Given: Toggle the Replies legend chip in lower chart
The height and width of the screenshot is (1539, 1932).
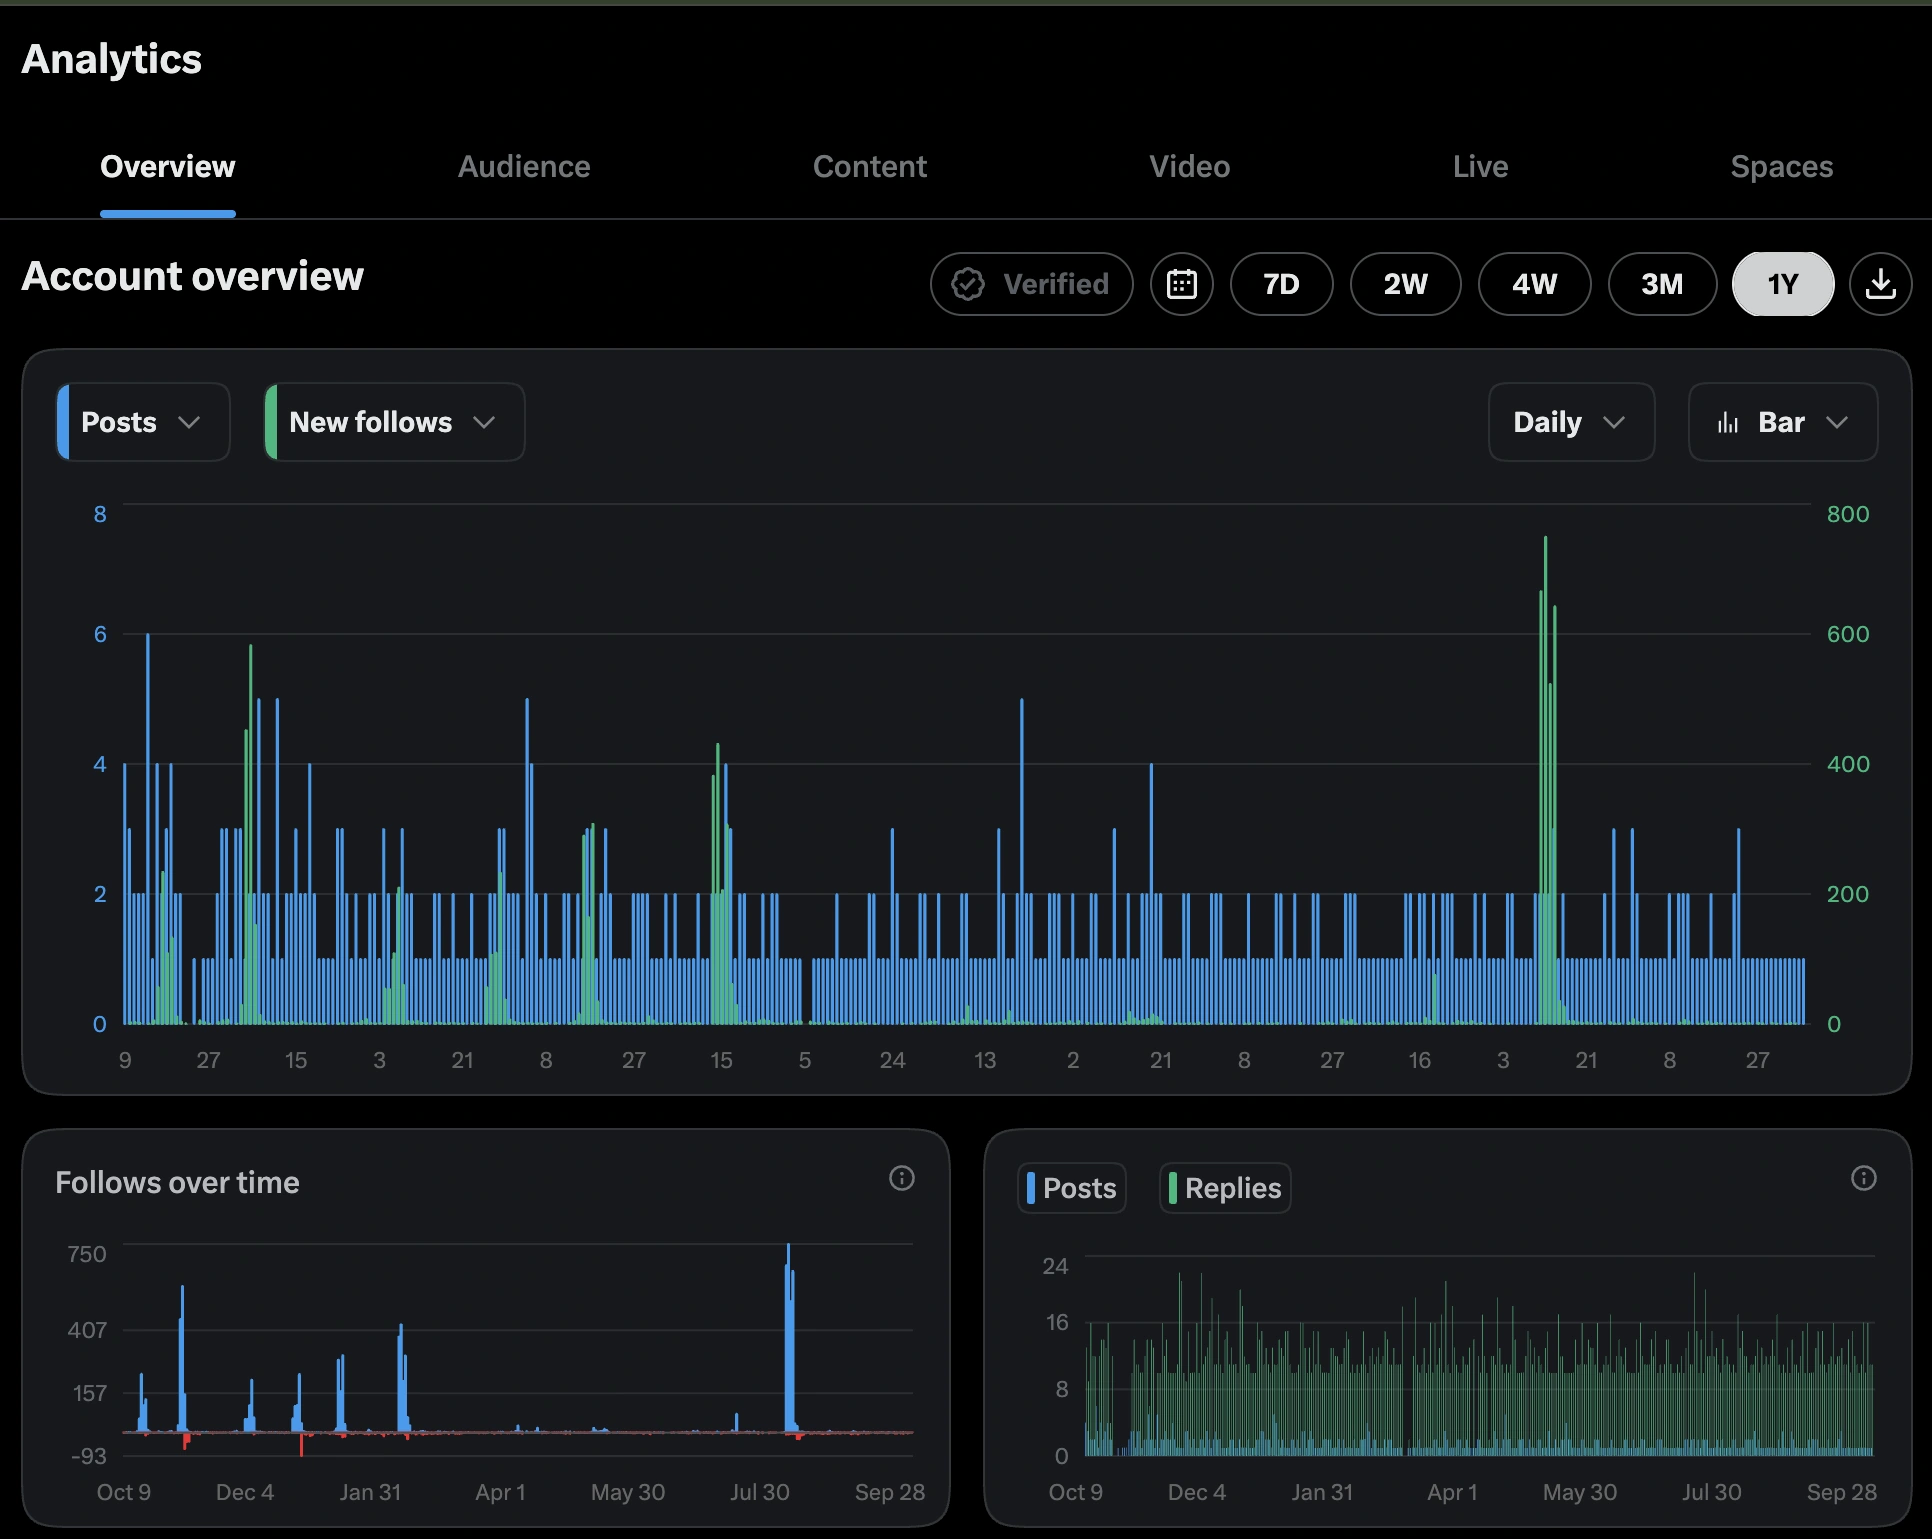Looking at the screenshot, I should 1225,1188.
